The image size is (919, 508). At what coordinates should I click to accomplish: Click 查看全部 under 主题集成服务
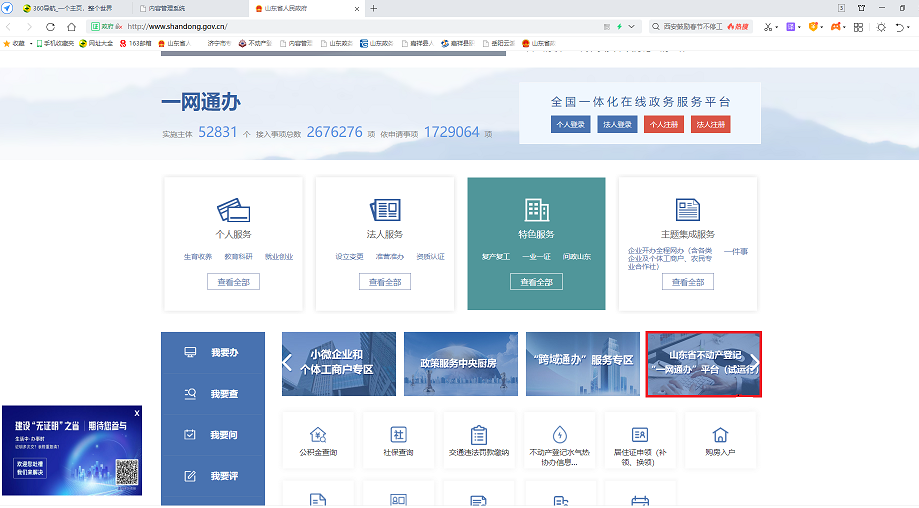pyautogui.click(x=688, y=282)
